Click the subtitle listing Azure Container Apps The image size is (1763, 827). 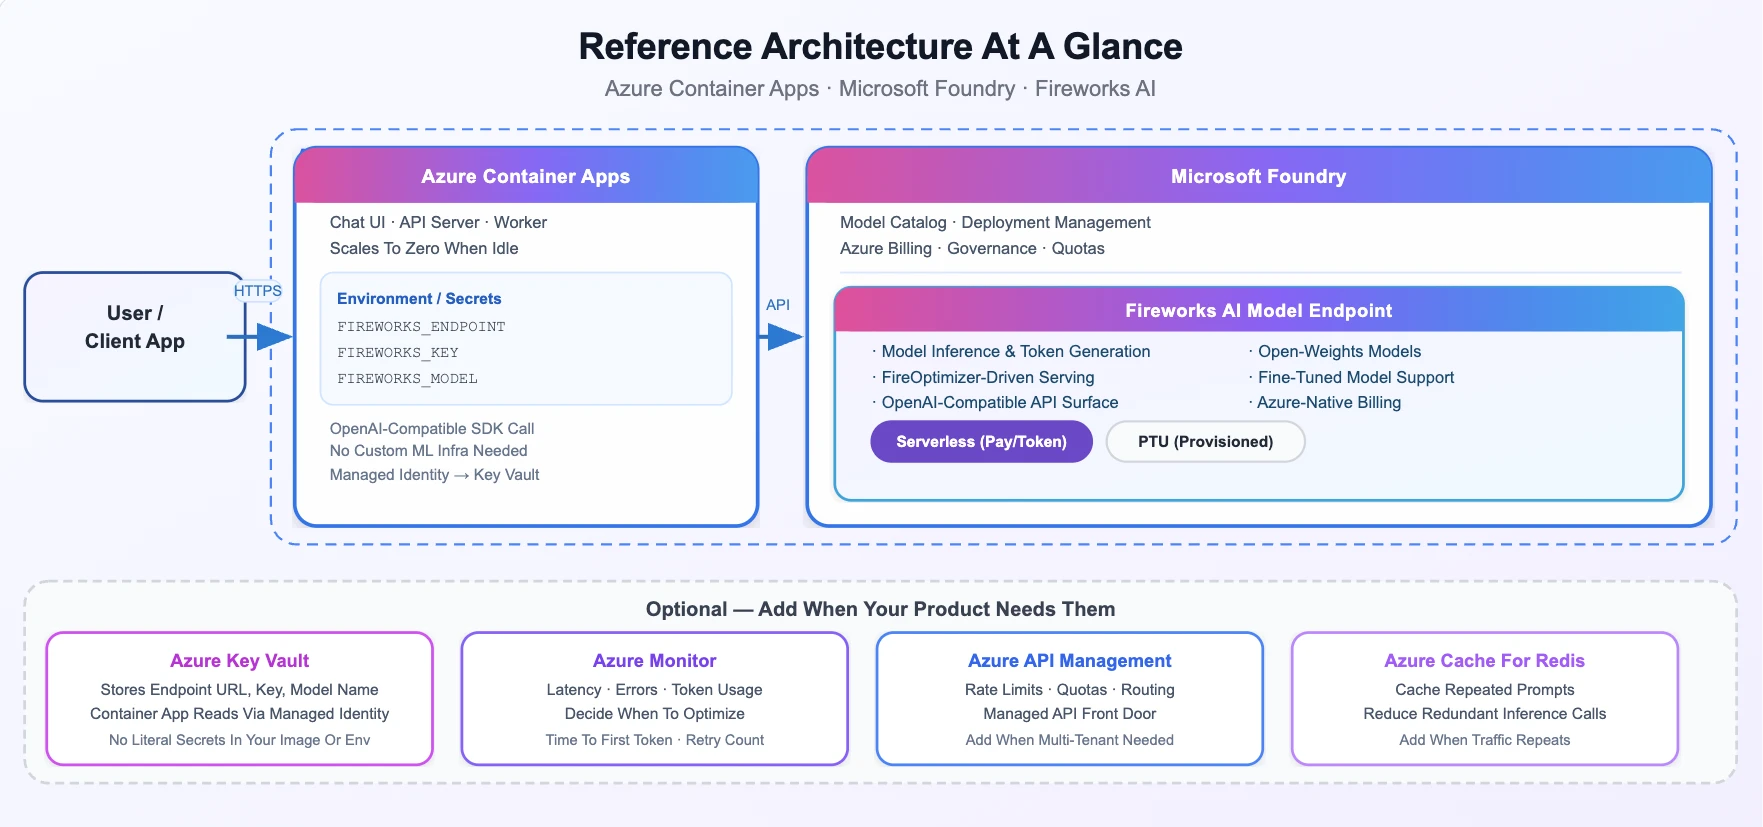click(880, 89)
